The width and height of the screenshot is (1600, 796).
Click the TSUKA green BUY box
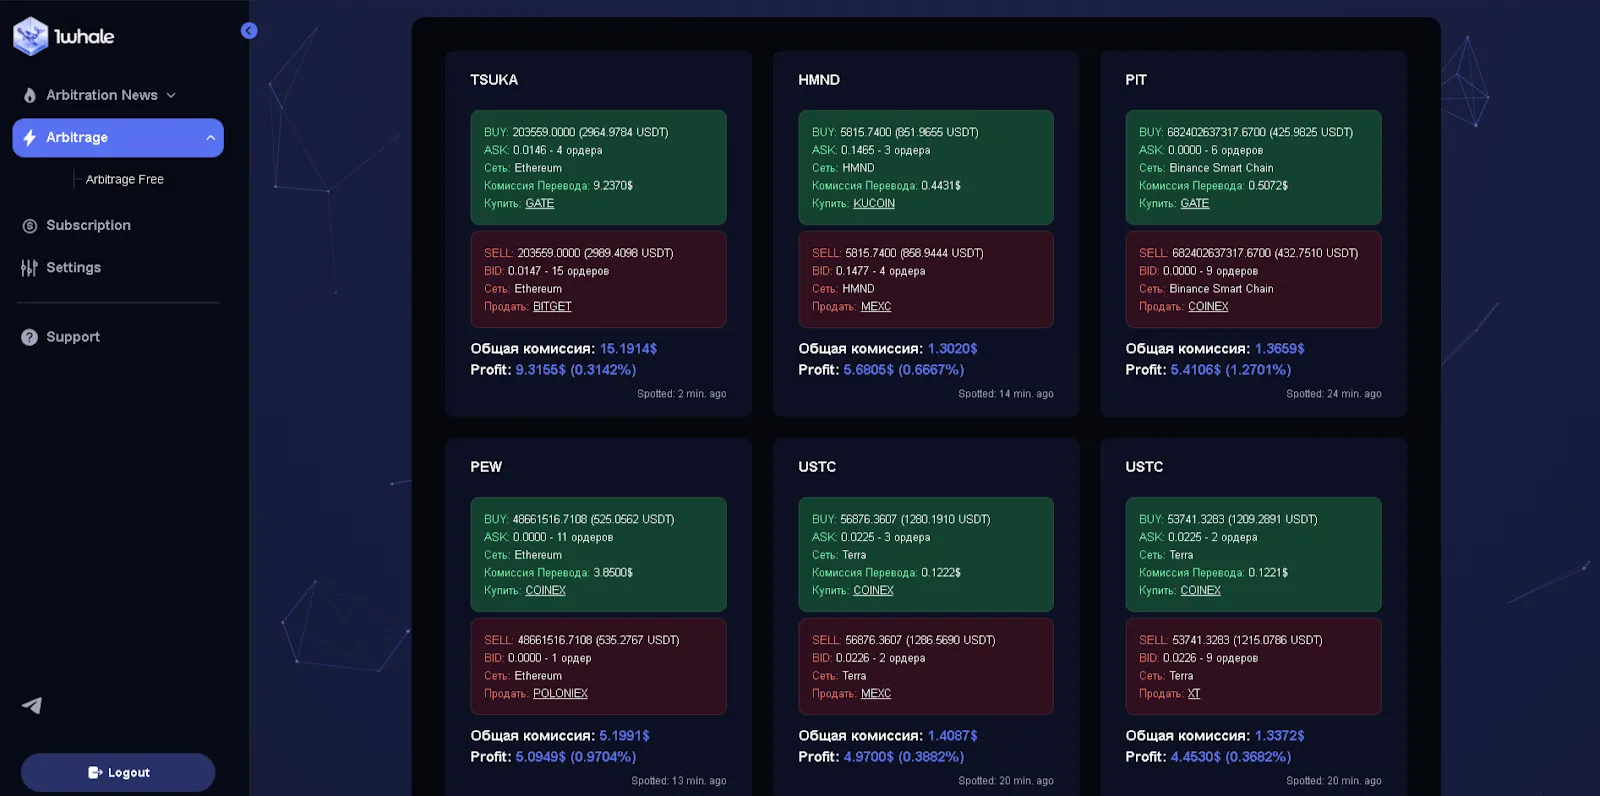point(598,168)
